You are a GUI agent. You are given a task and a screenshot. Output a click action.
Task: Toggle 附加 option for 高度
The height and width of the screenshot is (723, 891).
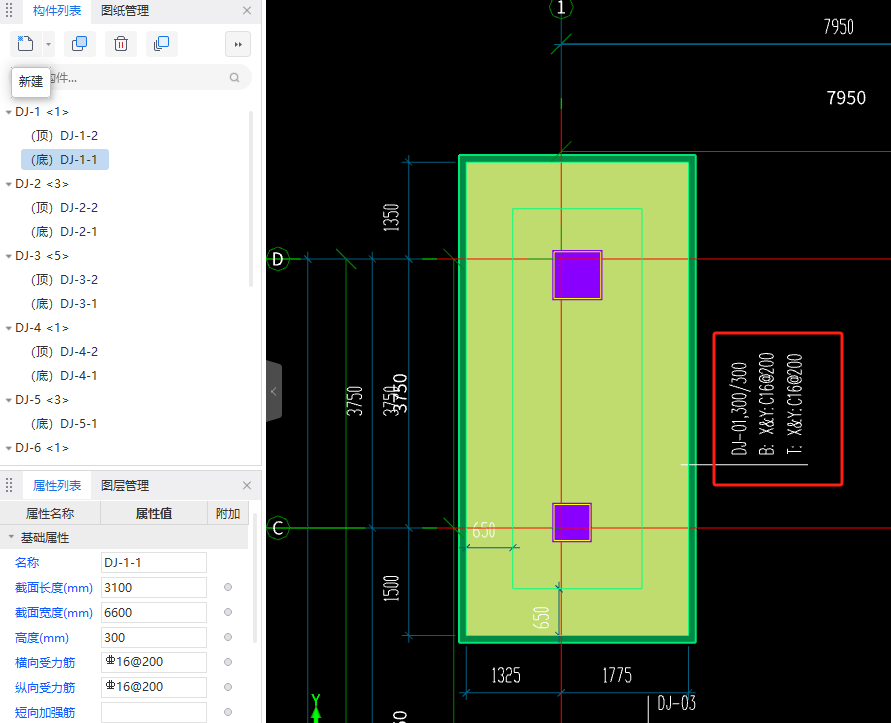pyautogui.click(x=228, y=637)
